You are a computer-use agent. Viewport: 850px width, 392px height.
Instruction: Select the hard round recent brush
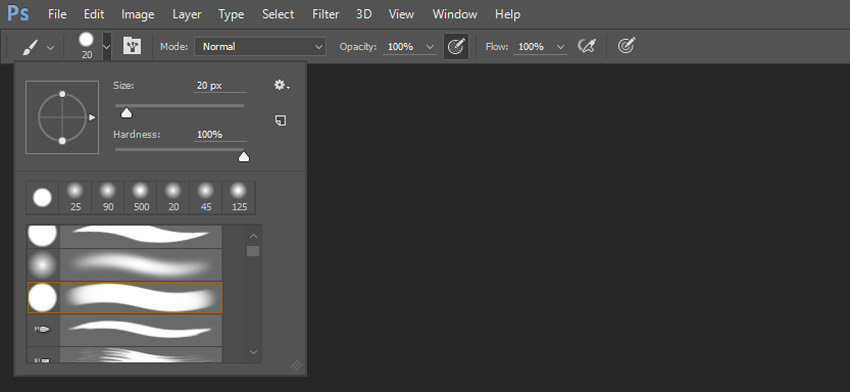[x=42, y=197]
